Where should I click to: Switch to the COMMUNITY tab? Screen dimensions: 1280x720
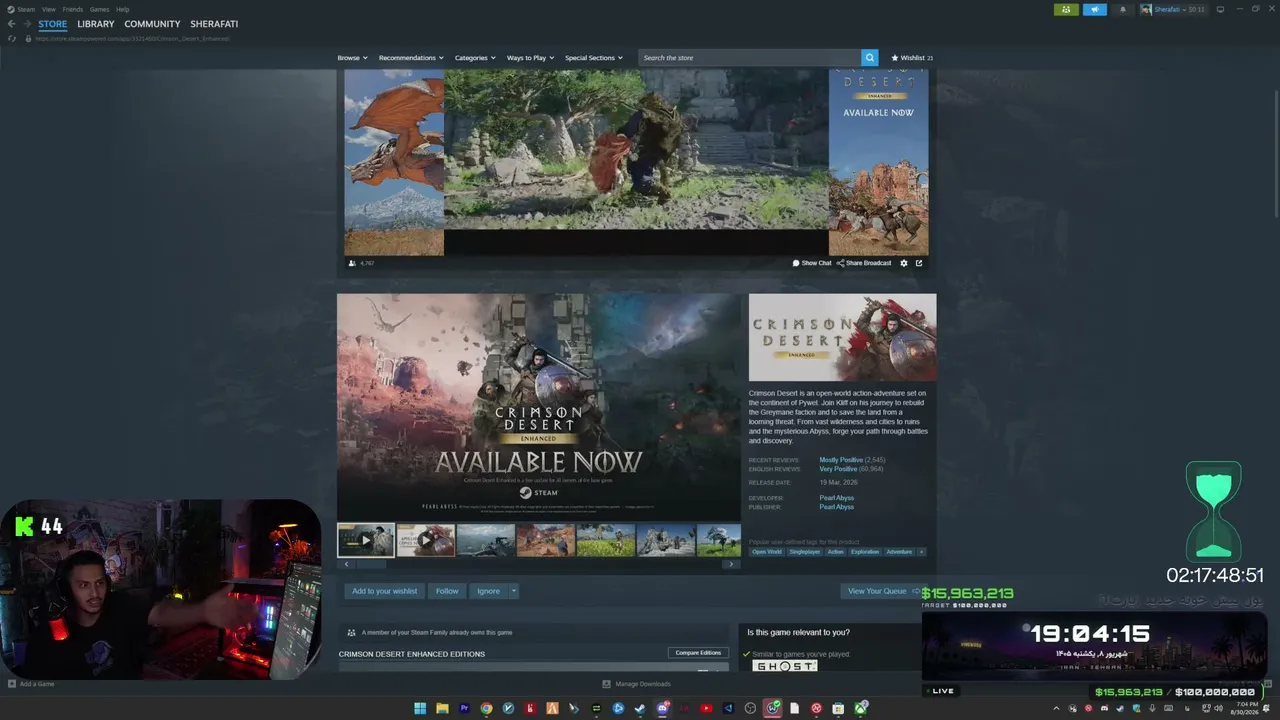tap(153, 24)
